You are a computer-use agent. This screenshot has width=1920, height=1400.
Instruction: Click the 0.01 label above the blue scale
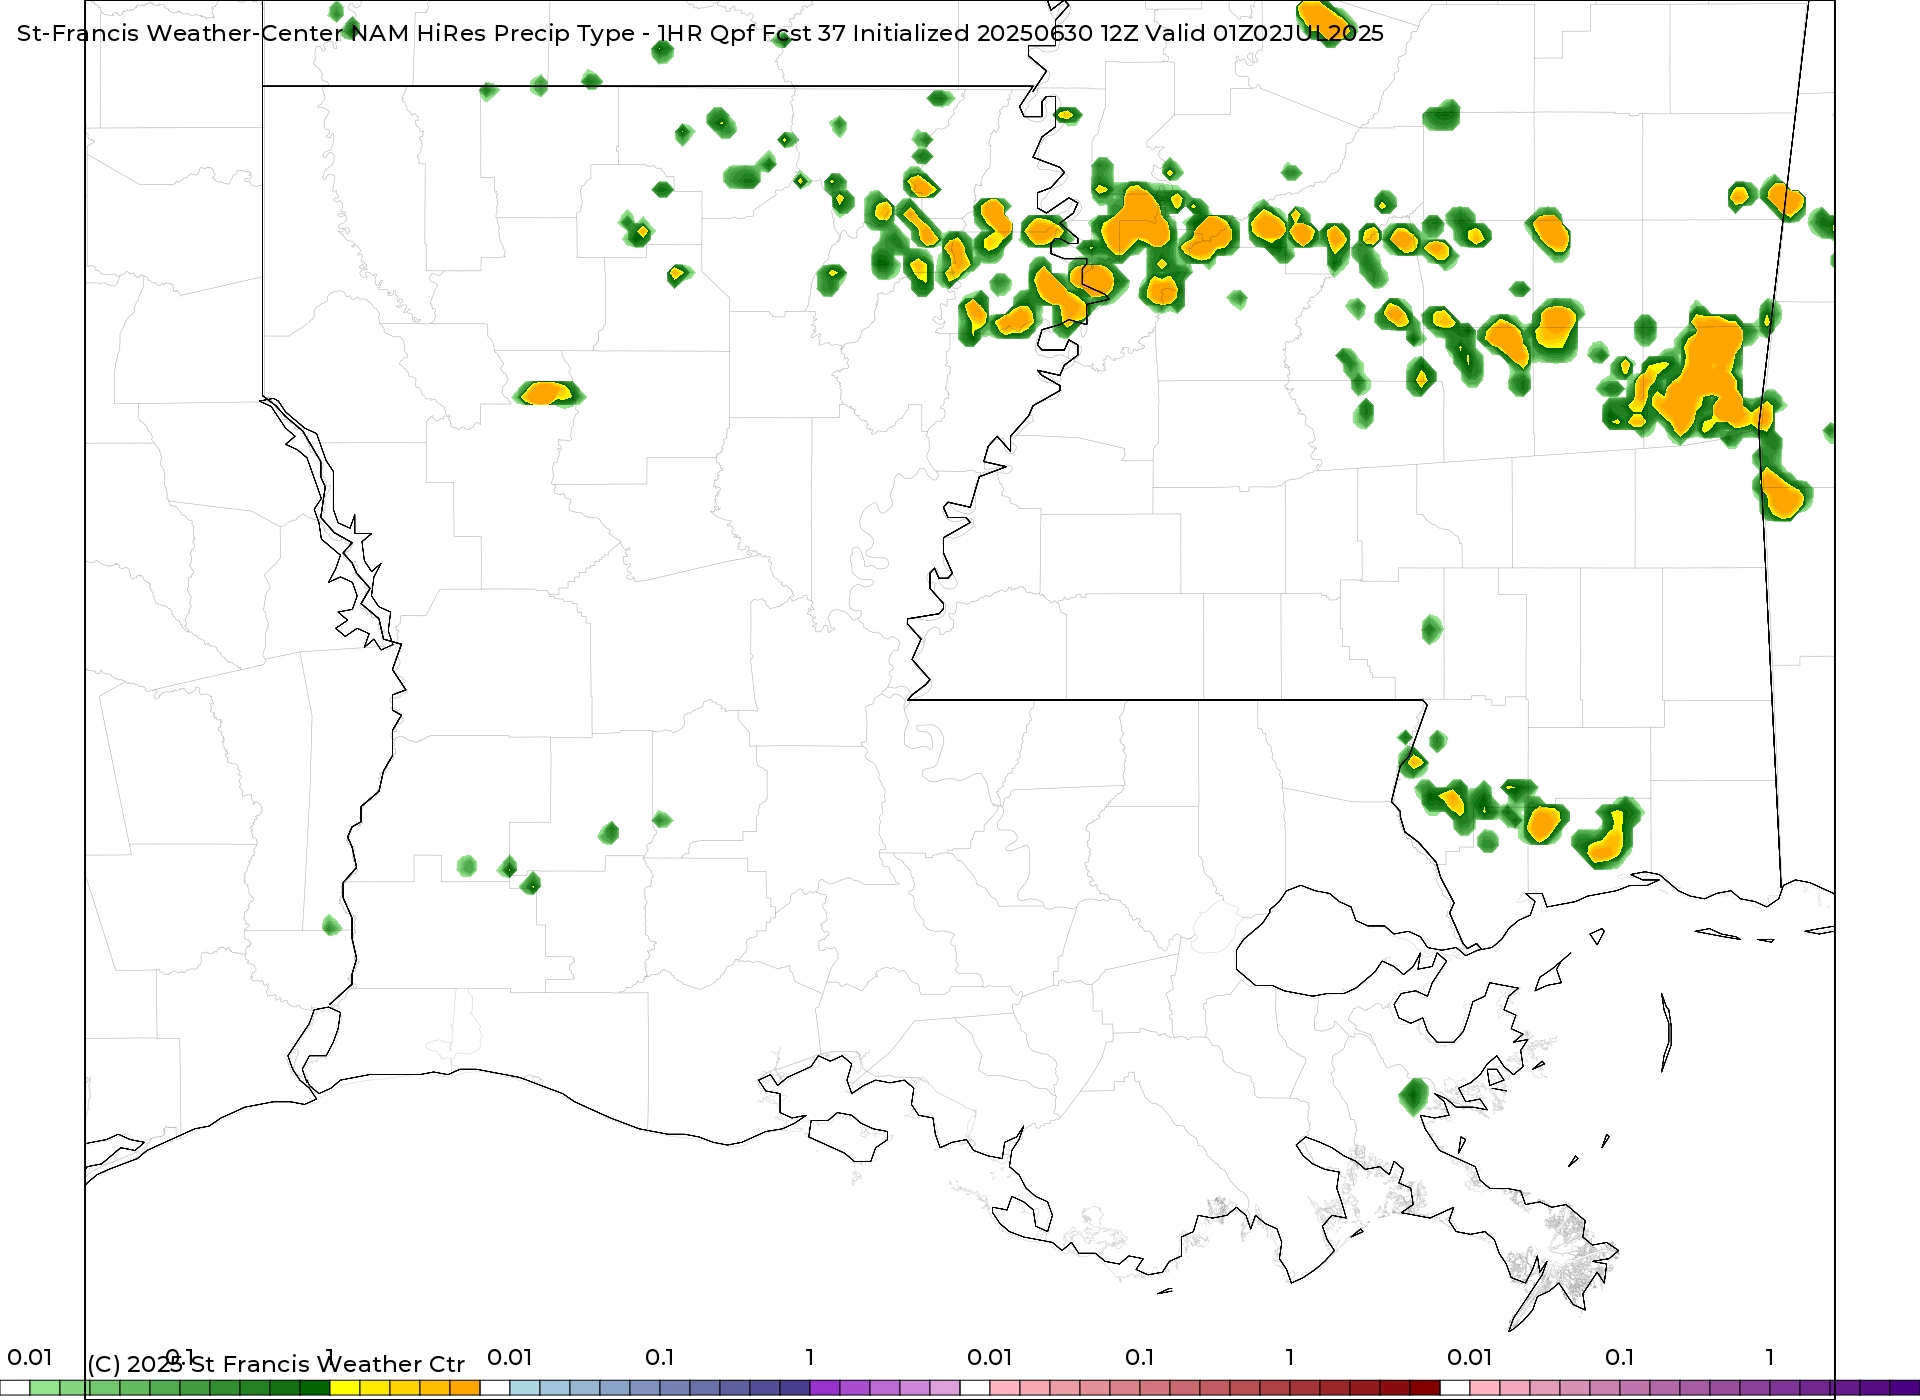pos(510,1358)
